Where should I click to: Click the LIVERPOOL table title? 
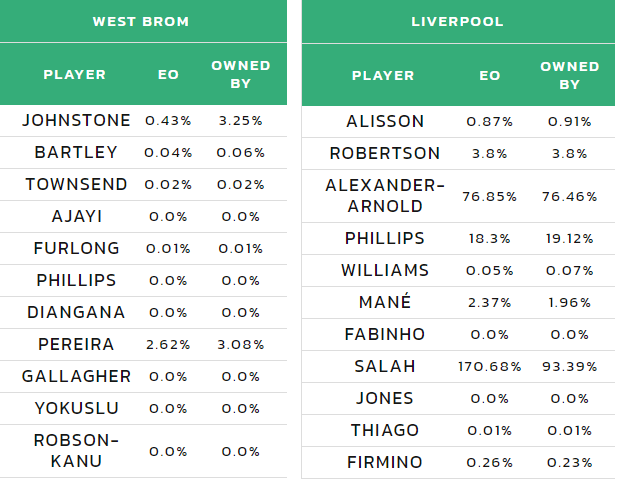click(x=457, y=21)
